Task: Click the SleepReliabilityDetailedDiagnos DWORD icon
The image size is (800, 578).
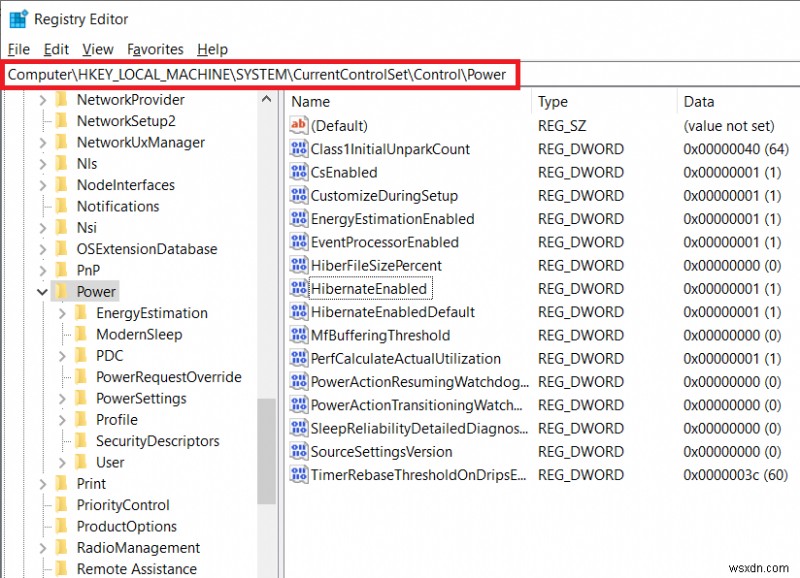Action: (298, 428)
